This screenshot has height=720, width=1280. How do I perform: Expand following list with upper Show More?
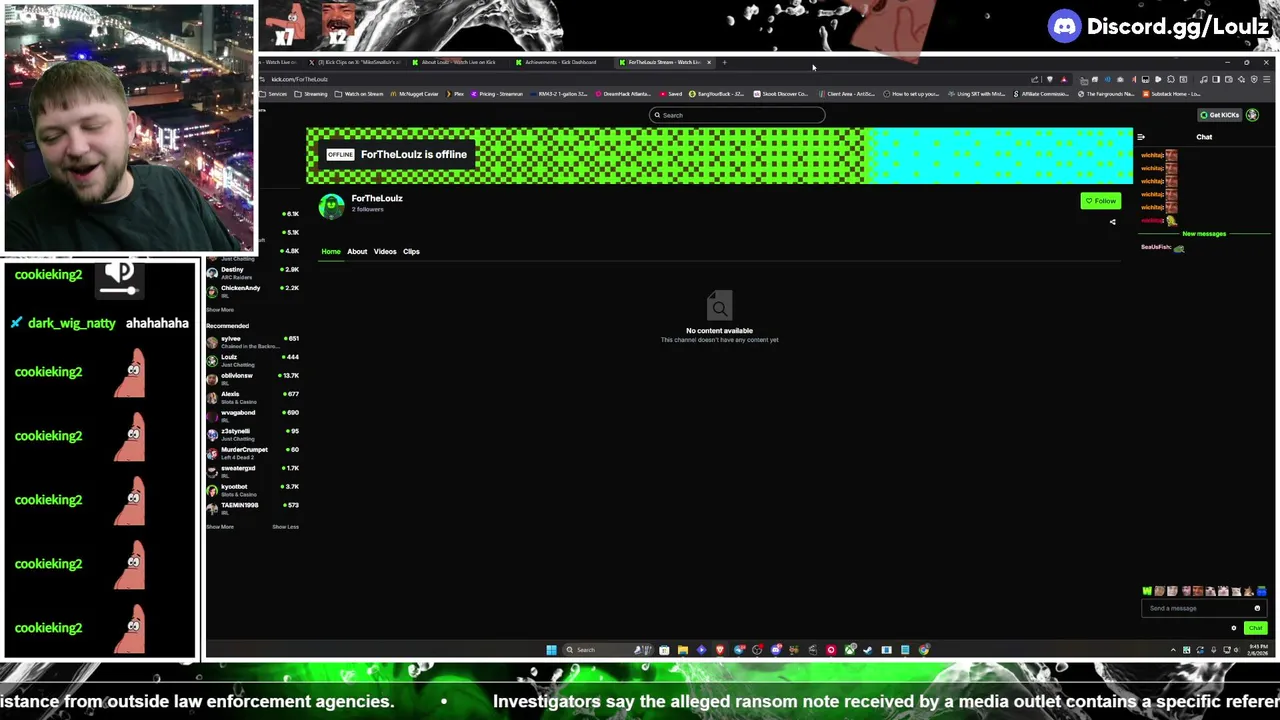[x=220, y=310]
